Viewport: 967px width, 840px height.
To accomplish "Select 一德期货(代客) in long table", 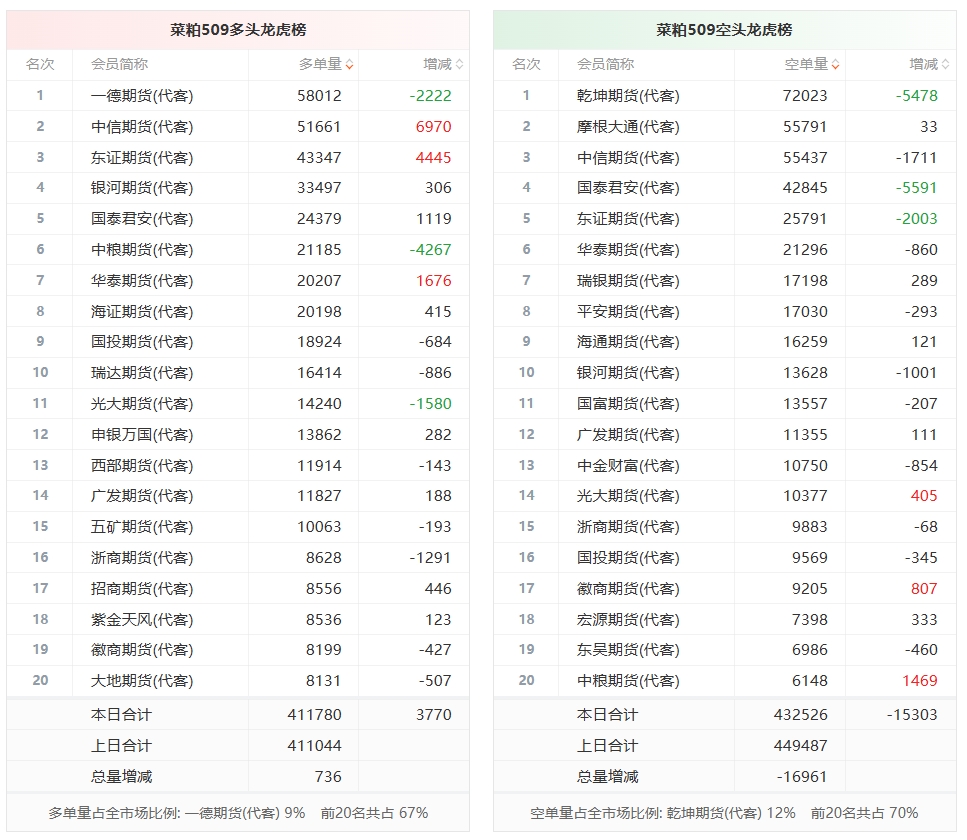I will tap(142, 96).
